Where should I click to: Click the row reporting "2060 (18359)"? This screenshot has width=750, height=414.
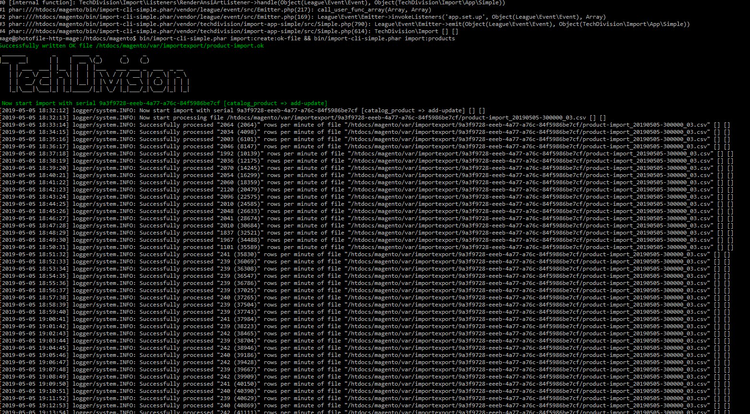[x=366, y=183]
